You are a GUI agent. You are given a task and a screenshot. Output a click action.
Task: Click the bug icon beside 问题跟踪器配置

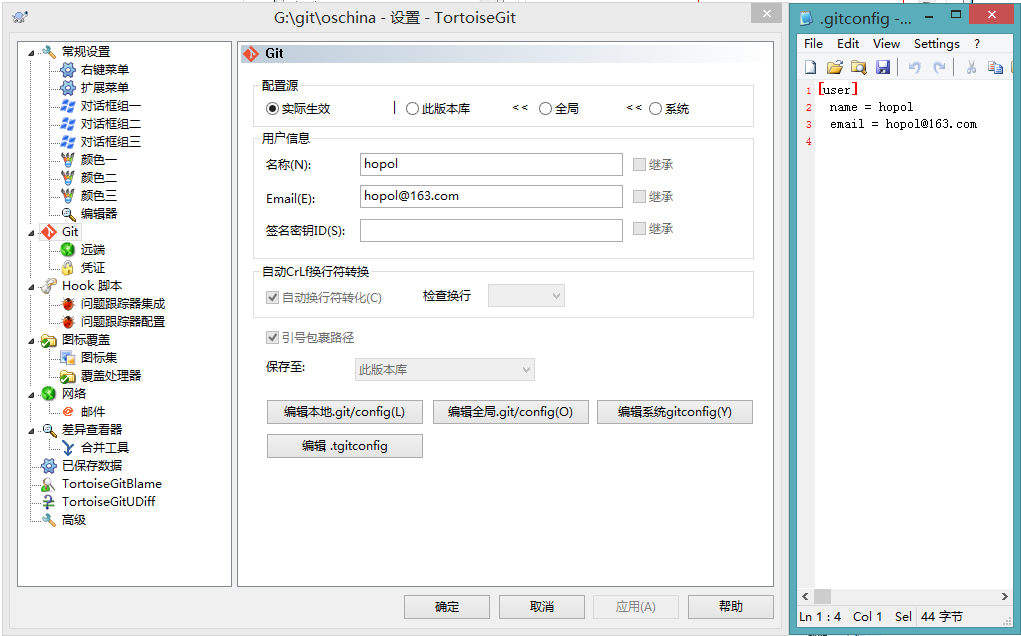(x=68, y=322)
